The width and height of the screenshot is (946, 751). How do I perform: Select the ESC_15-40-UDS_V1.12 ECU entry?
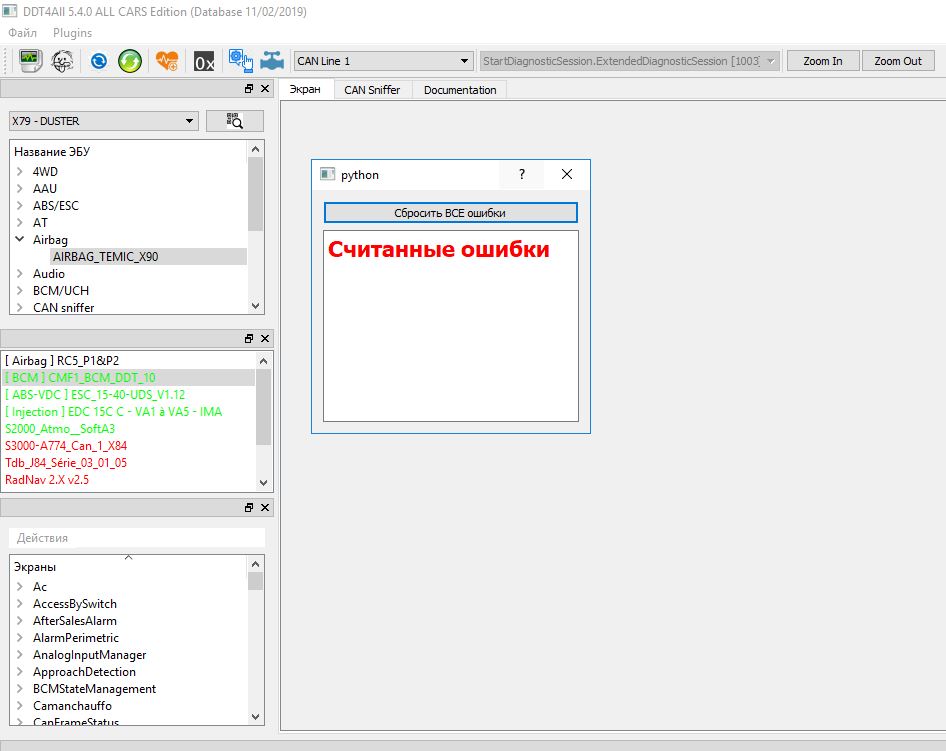[x=95, y=395]
